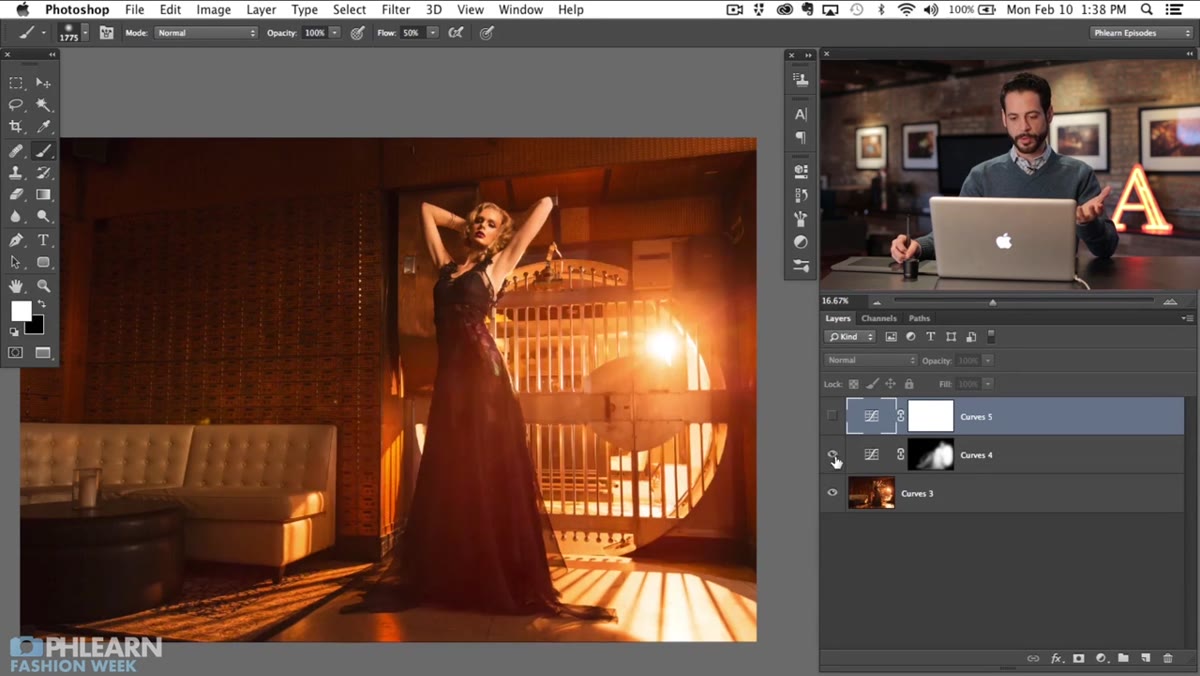Select the Rectangular Marquee tool

click(x=16, y=83)
